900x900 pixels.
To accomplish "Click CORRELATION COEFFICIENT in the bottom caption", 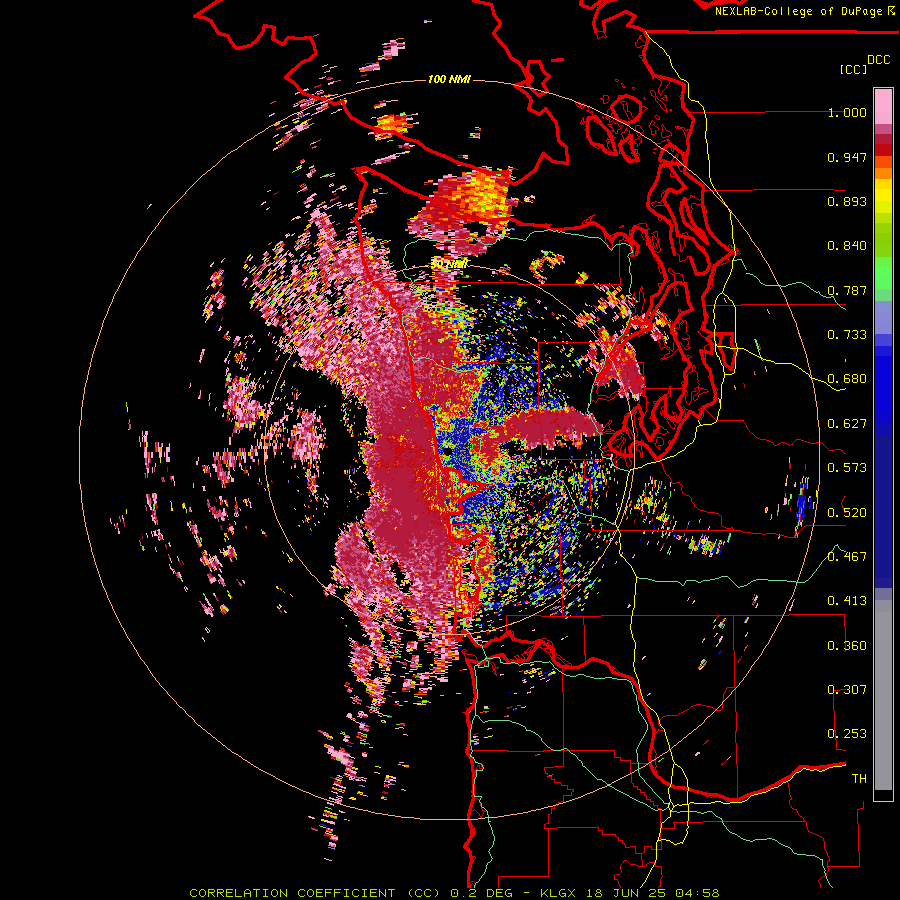I will [292, 893].
